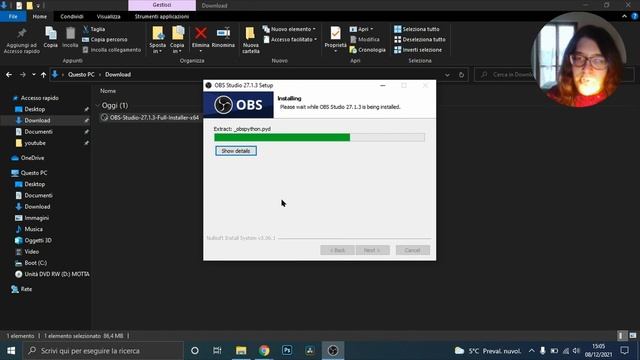Click Deseleziona tutto
Image resolution: width=640 pixels, height=360 pixels.
click(x=420, y=40)
